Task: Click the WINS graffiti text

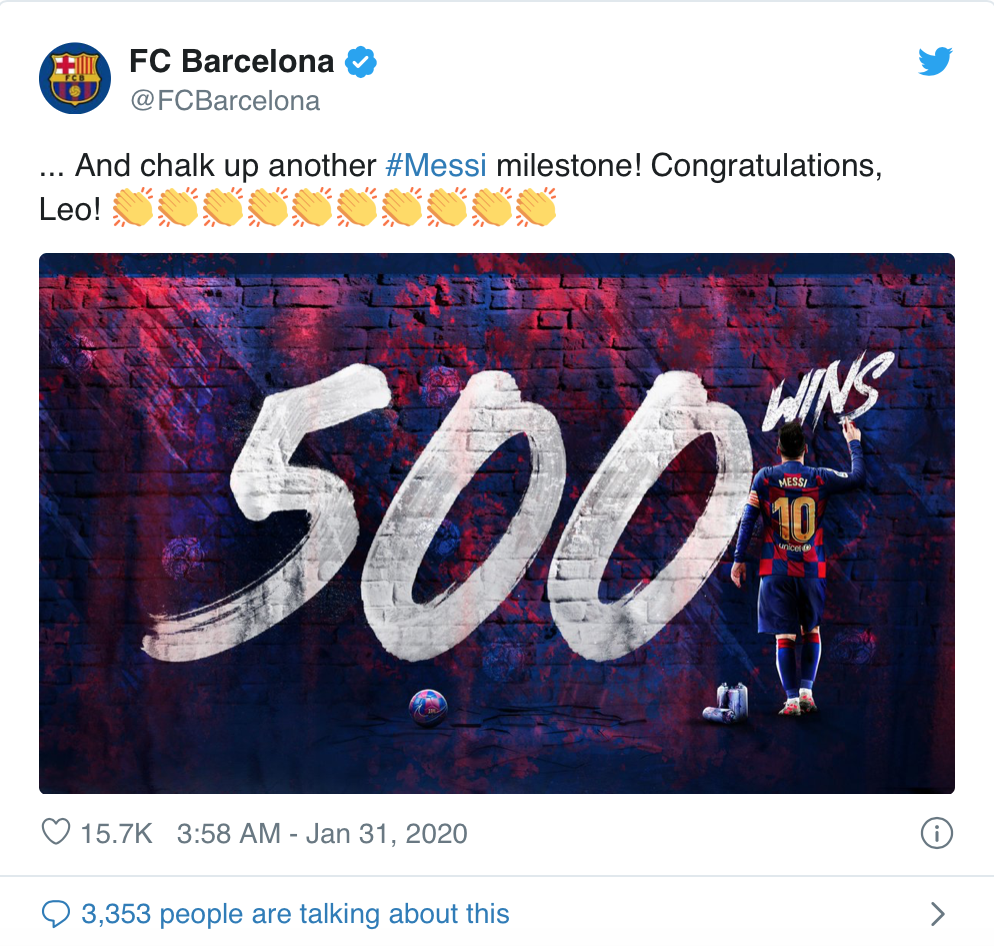Action: [x=826, y=391]
